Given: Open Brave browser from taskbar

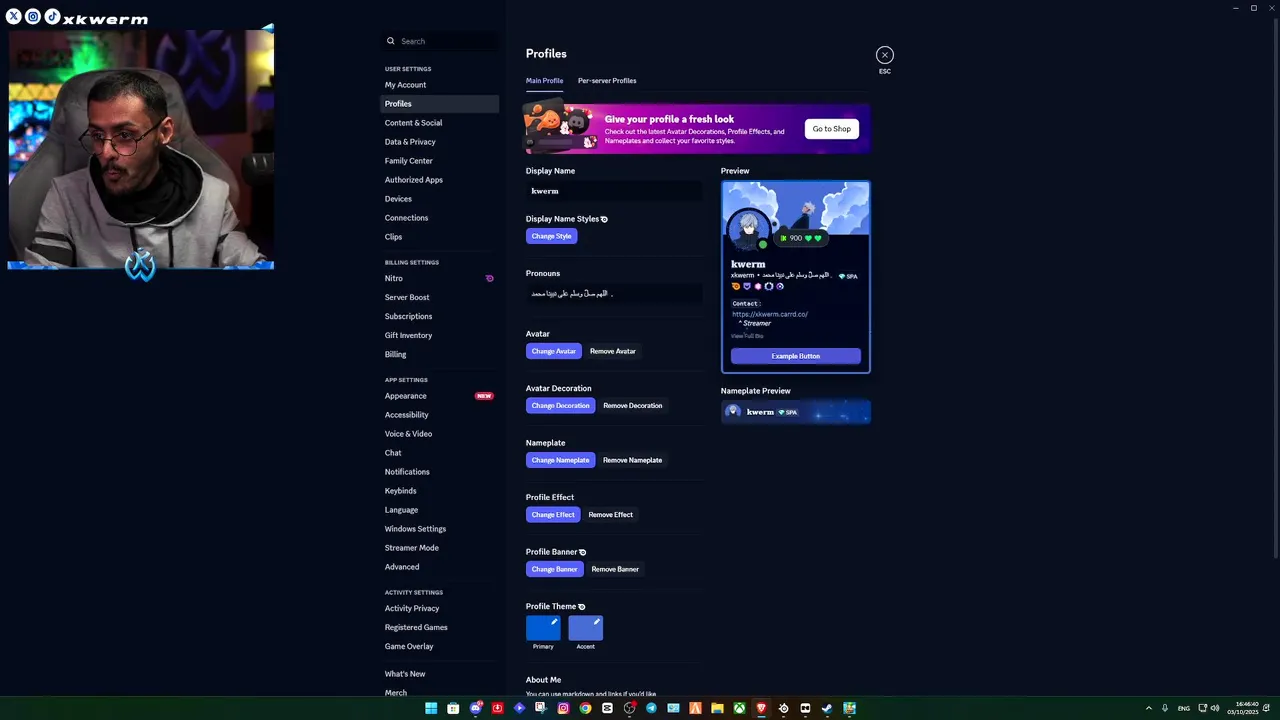Looking at the screenshot, I should click(x=761, y=708).
